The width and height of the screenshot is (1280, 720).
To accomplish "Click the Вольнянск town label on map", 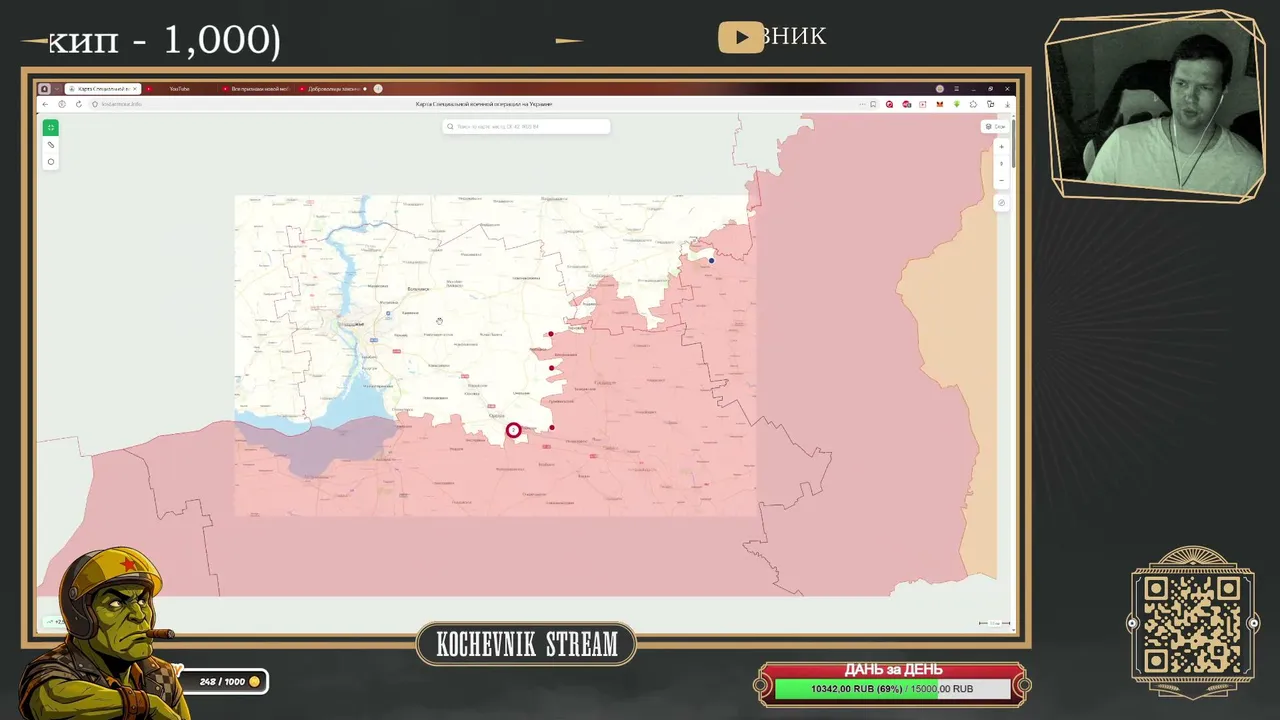I will click(418, 289).
